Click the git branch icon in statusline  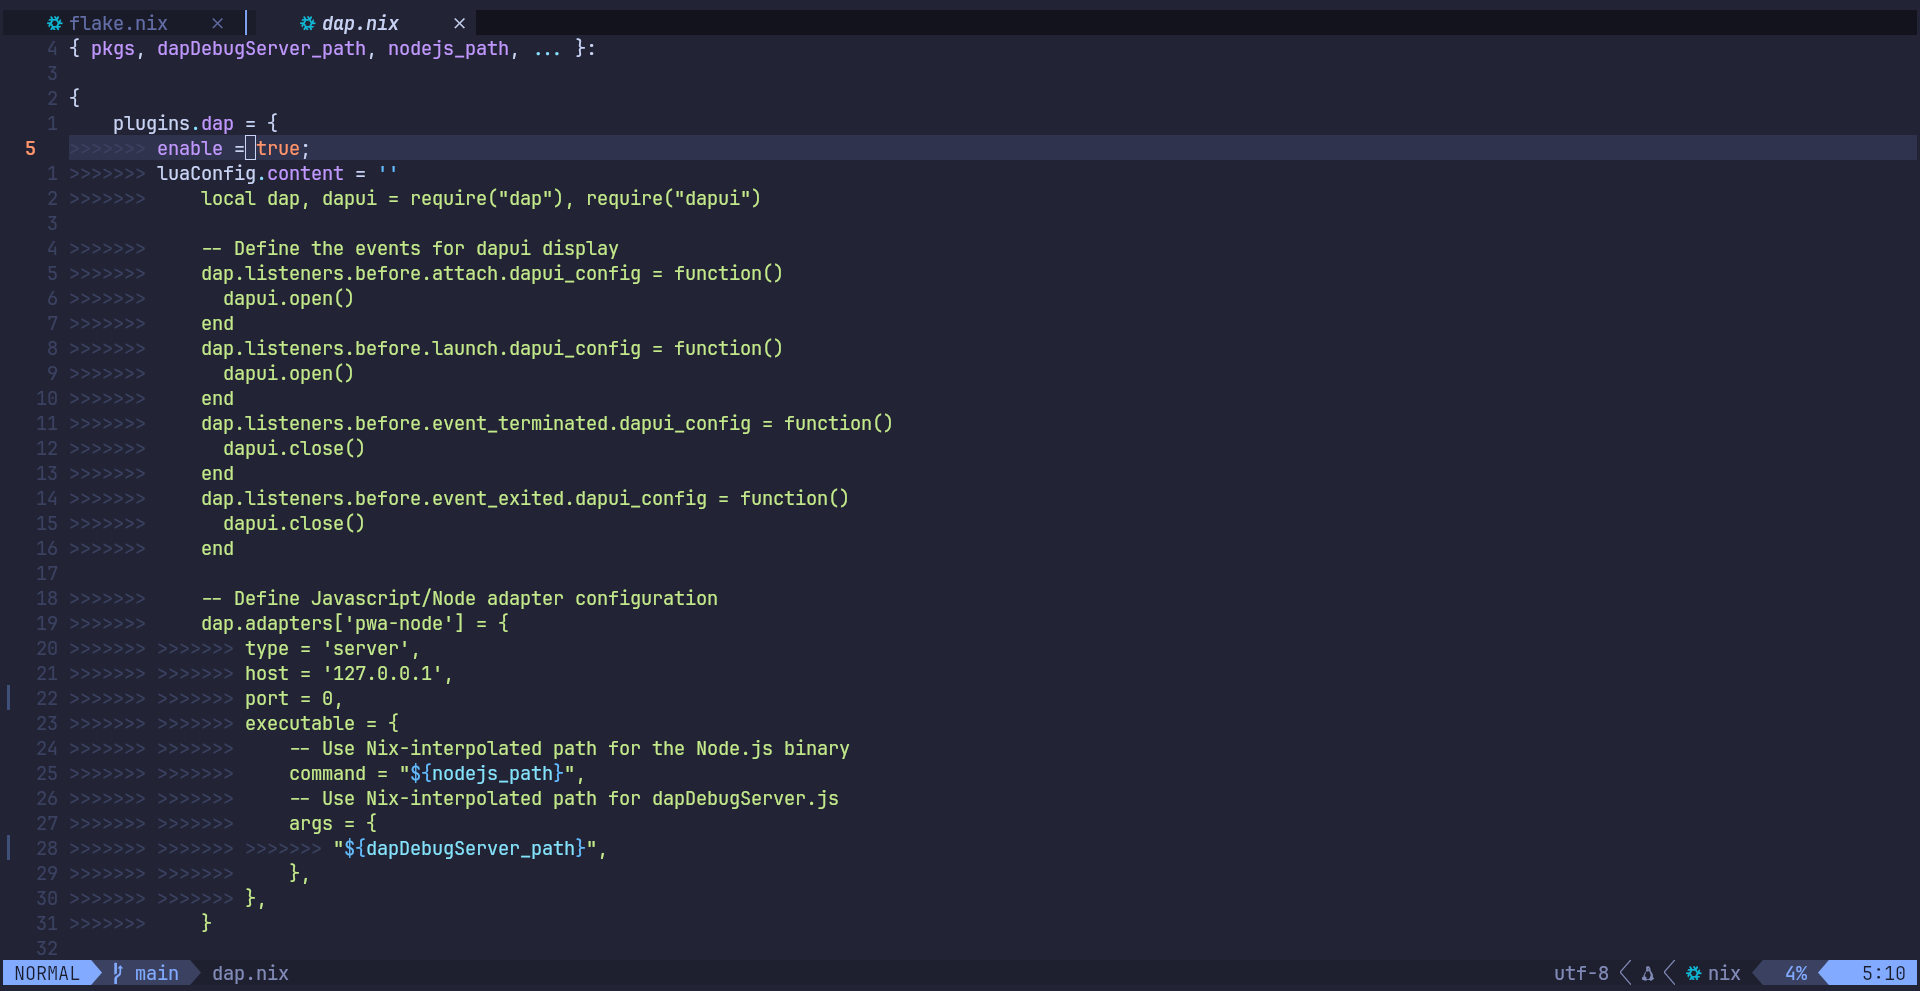(118, 973)
